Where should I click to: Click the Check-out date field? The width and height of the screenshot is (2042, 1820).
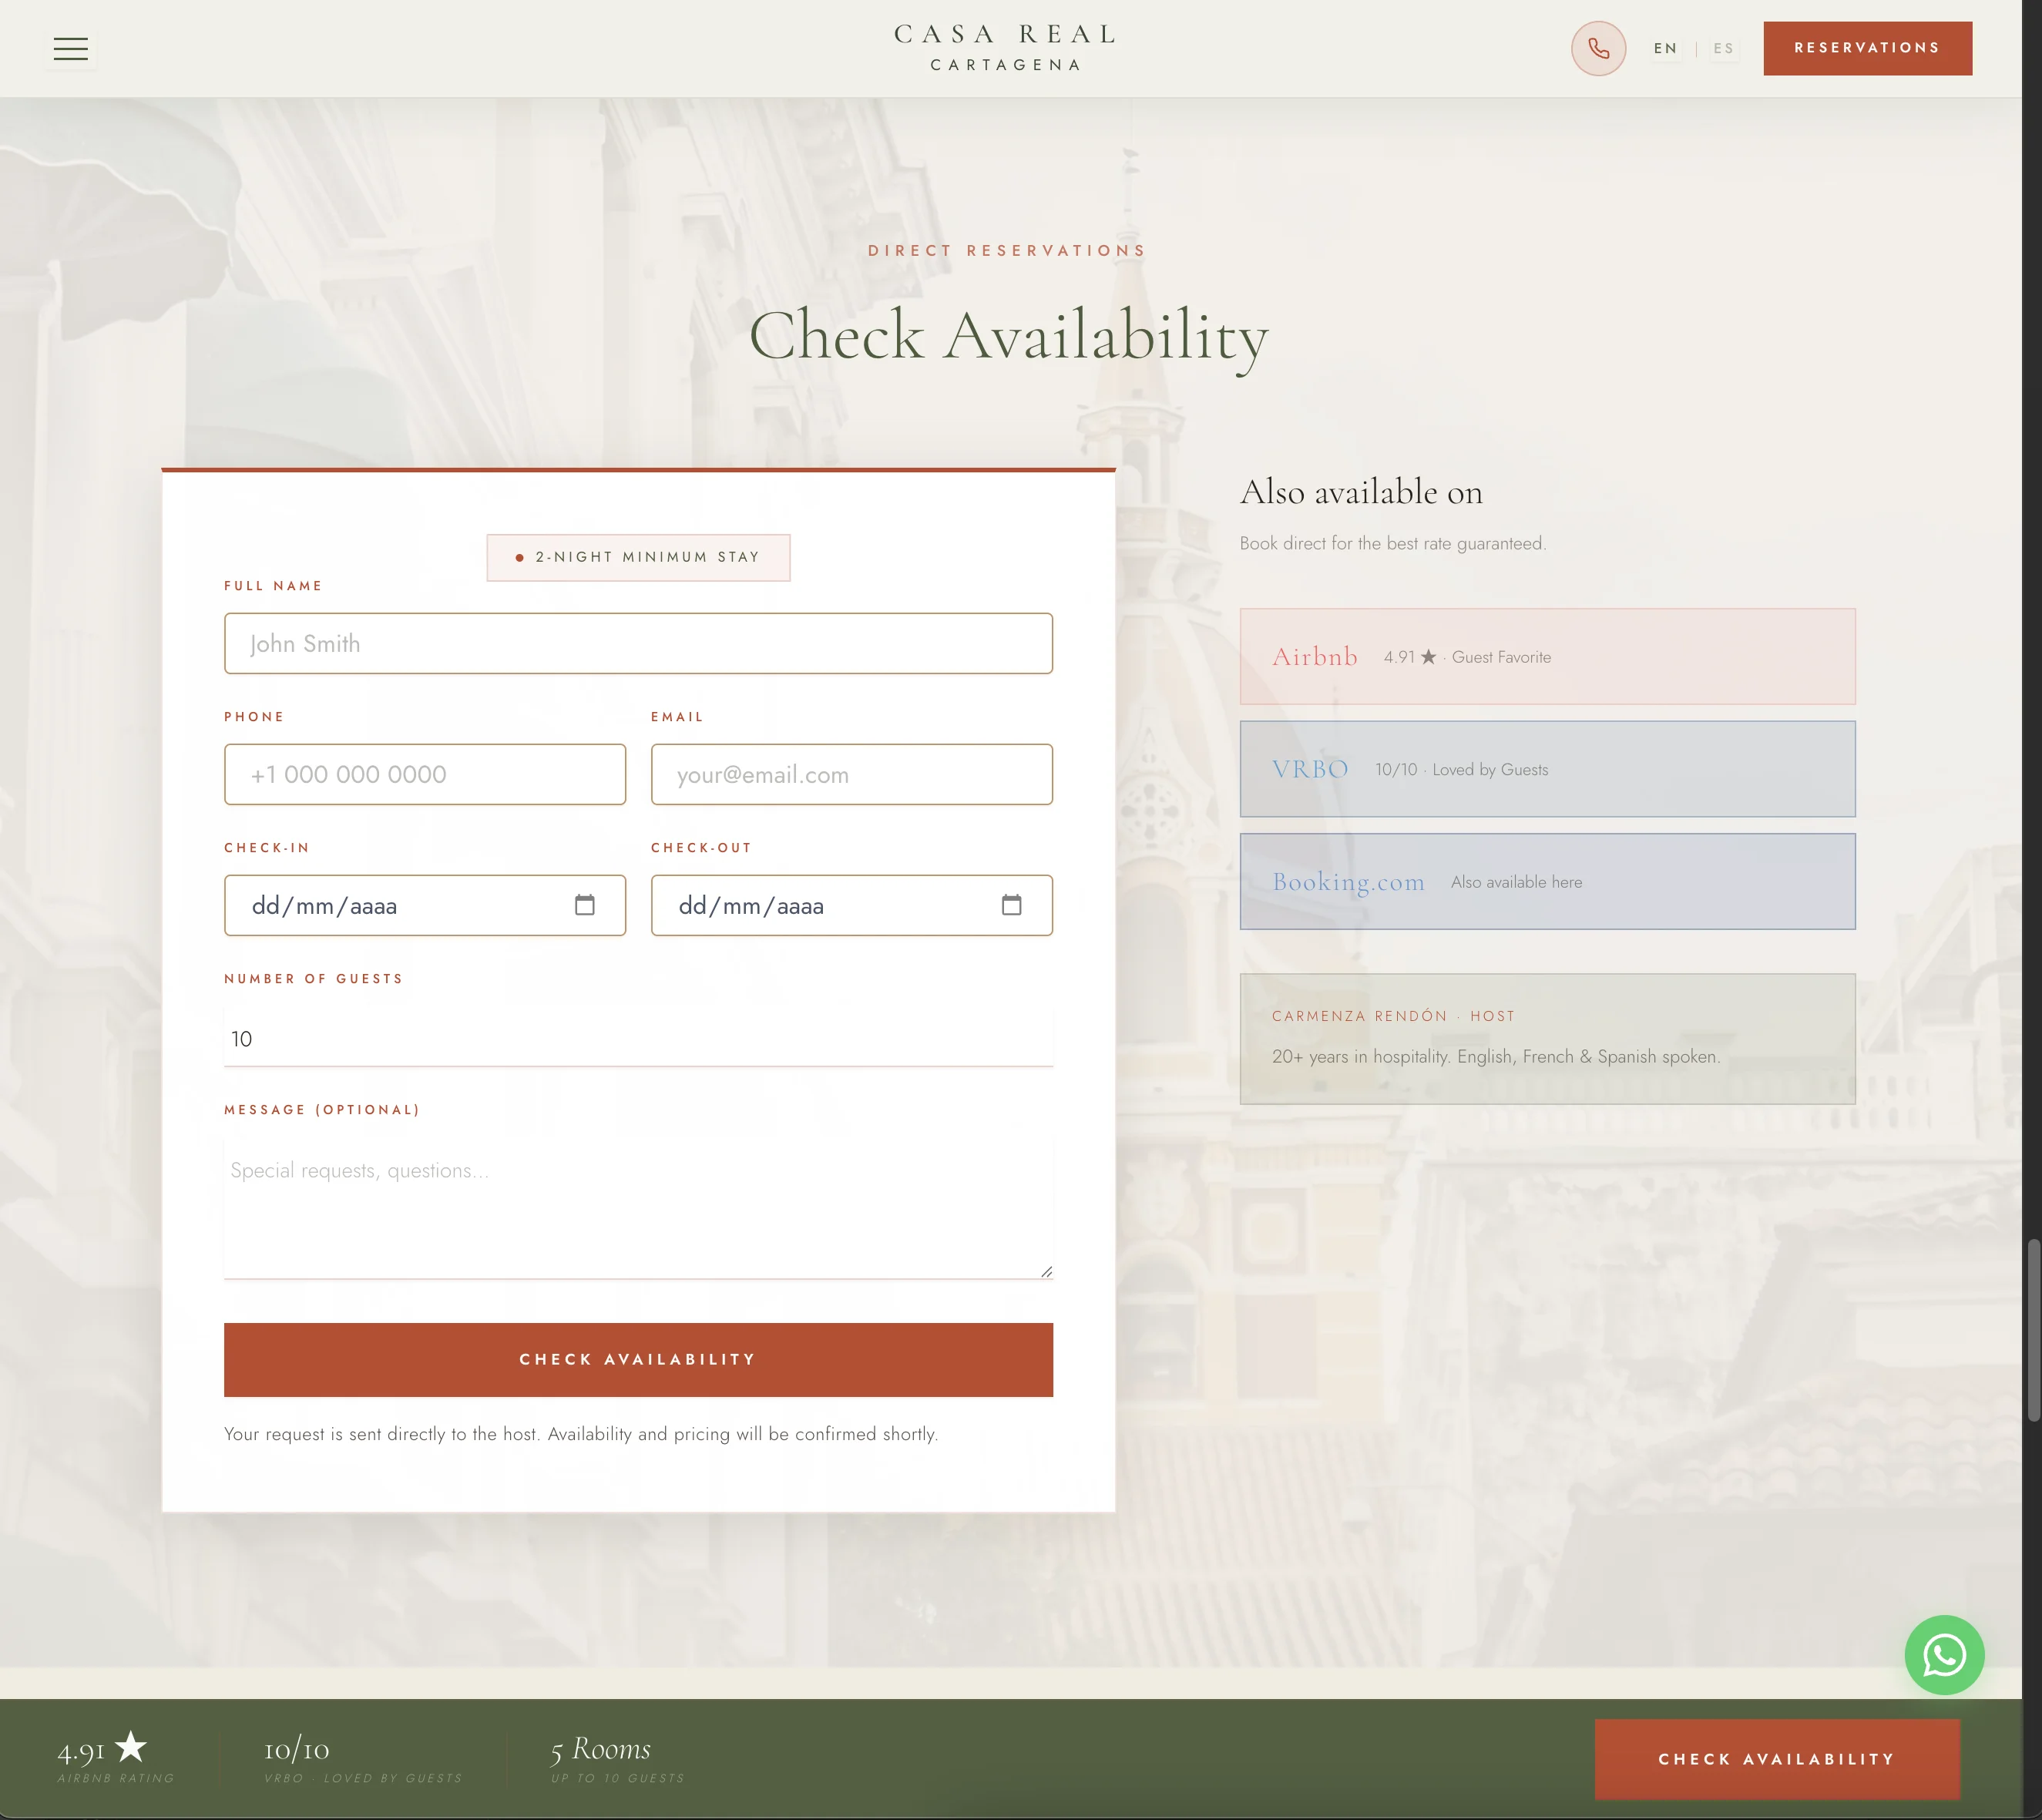pyautogui.click(x=852, y=905)
